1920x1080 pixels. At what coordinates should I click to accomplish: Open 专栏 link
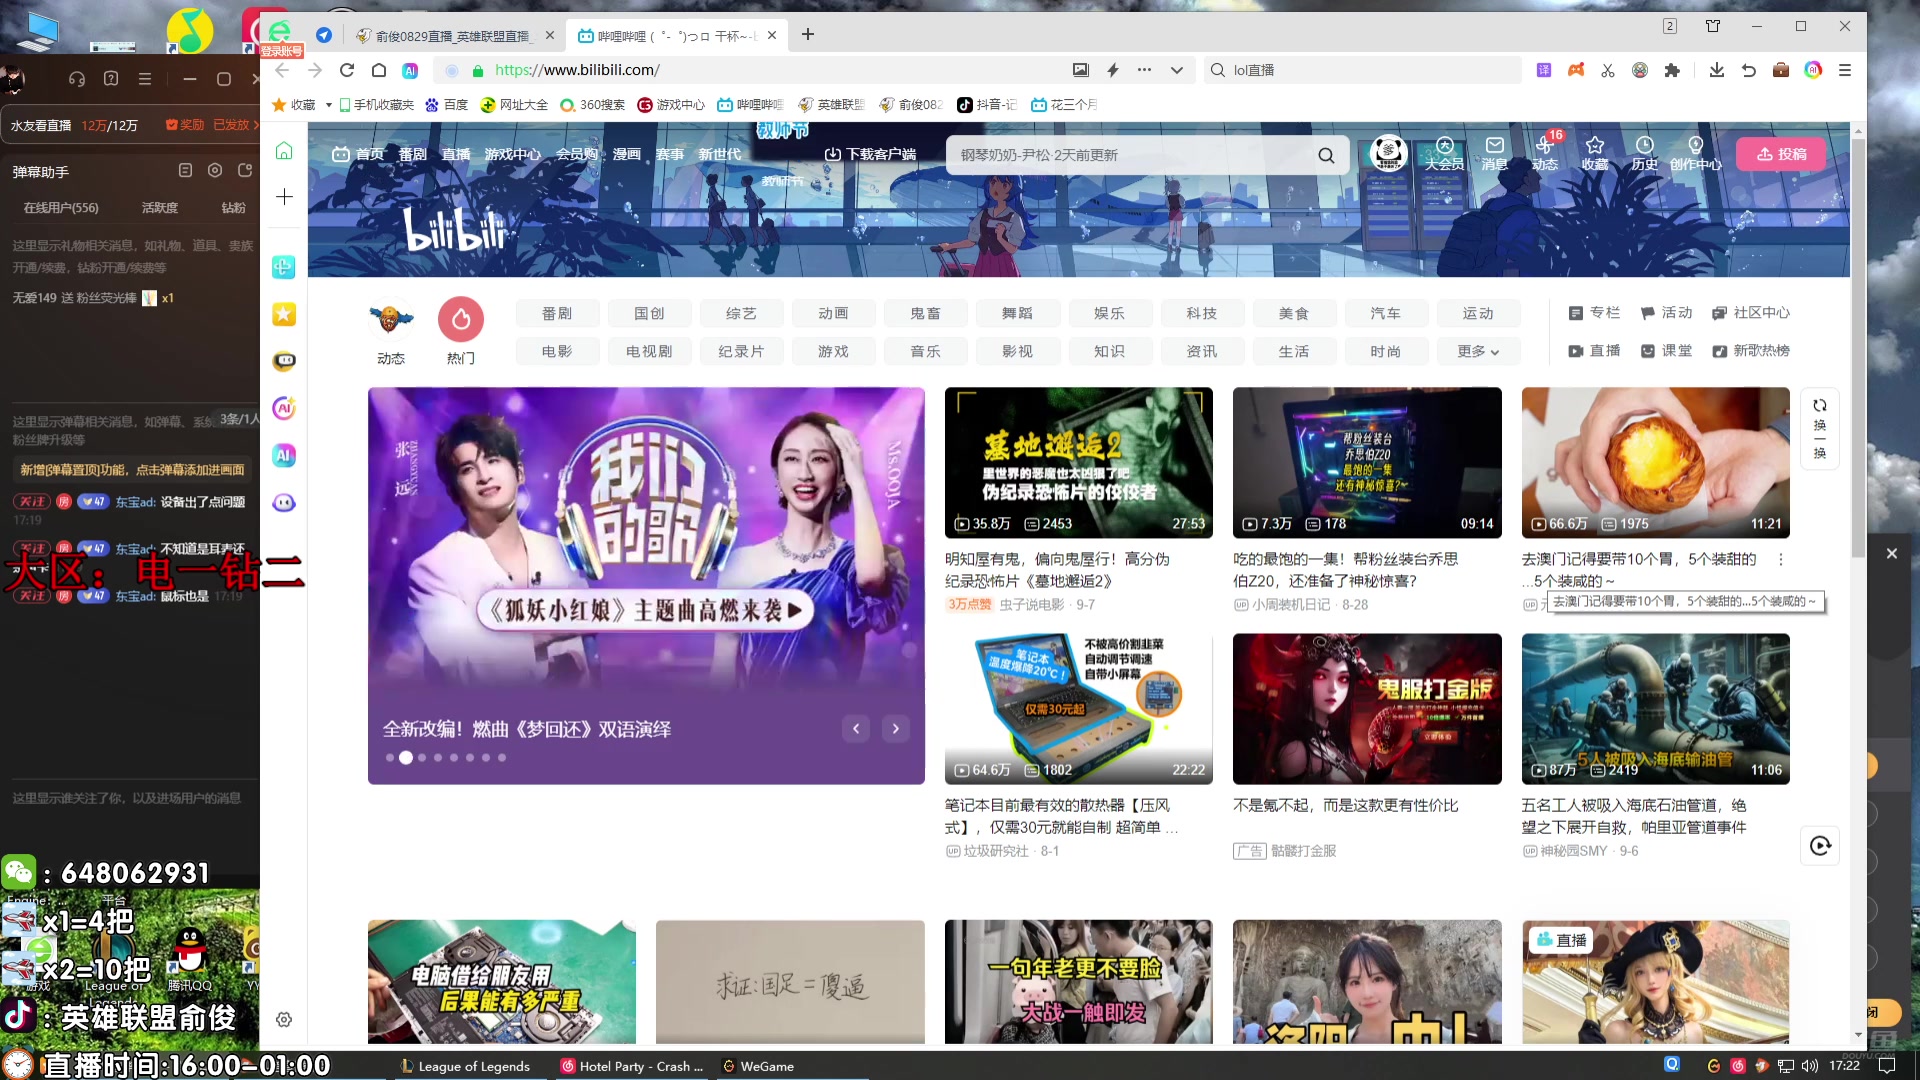1594,313
